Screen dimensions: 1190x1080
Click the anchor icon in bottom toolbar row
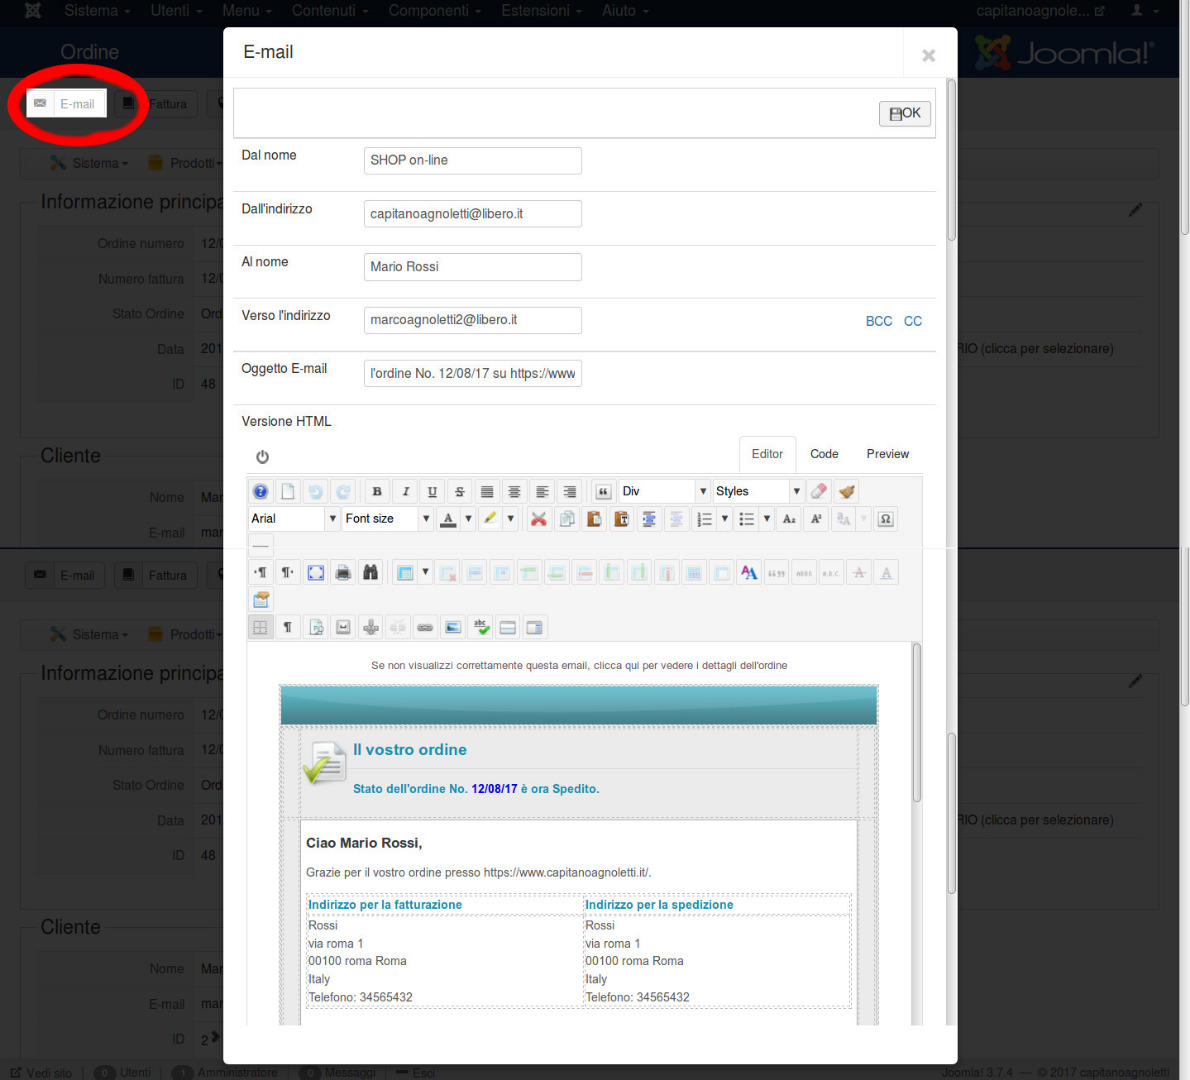[370, 628]
